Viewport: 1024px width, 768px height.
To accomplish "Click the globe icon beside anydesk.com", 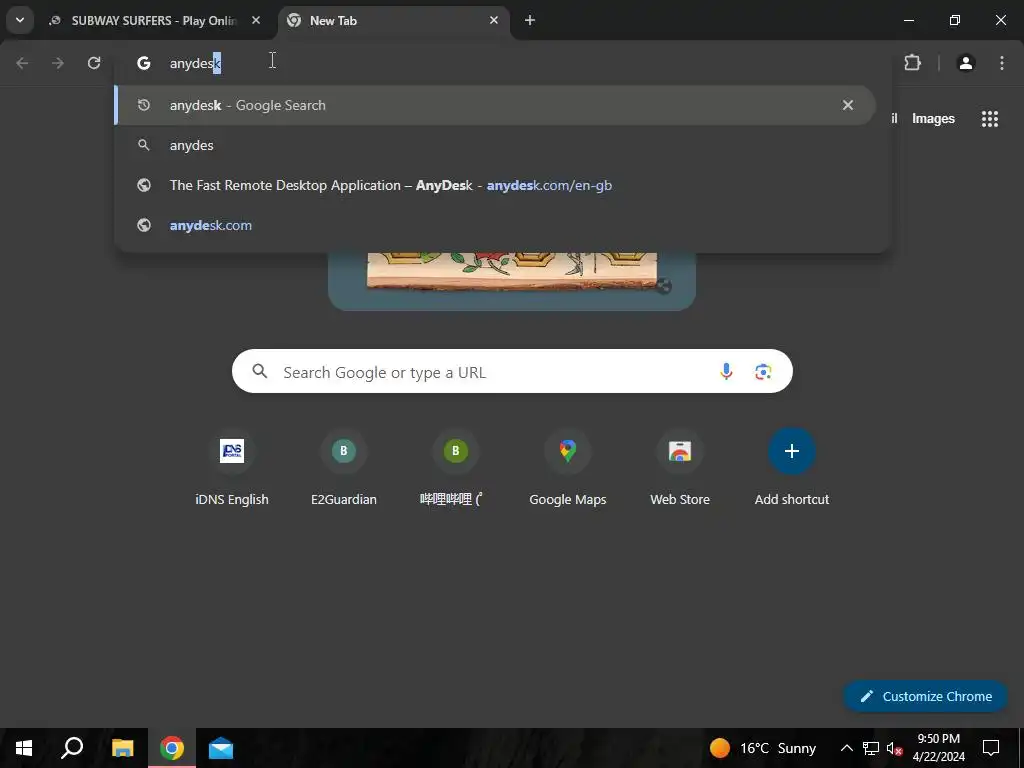I will 144,225.
